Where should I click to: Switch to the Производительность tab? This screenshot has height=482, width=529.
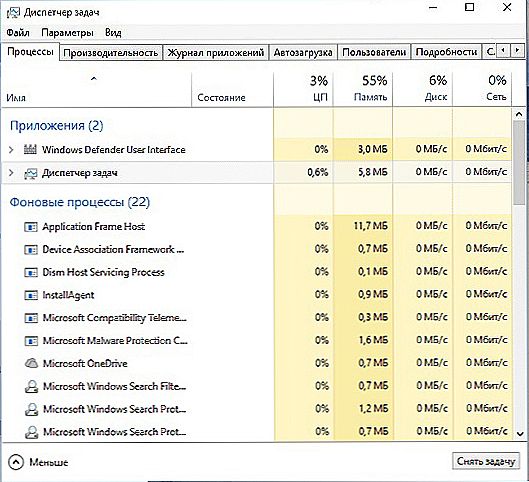[111, 53]
